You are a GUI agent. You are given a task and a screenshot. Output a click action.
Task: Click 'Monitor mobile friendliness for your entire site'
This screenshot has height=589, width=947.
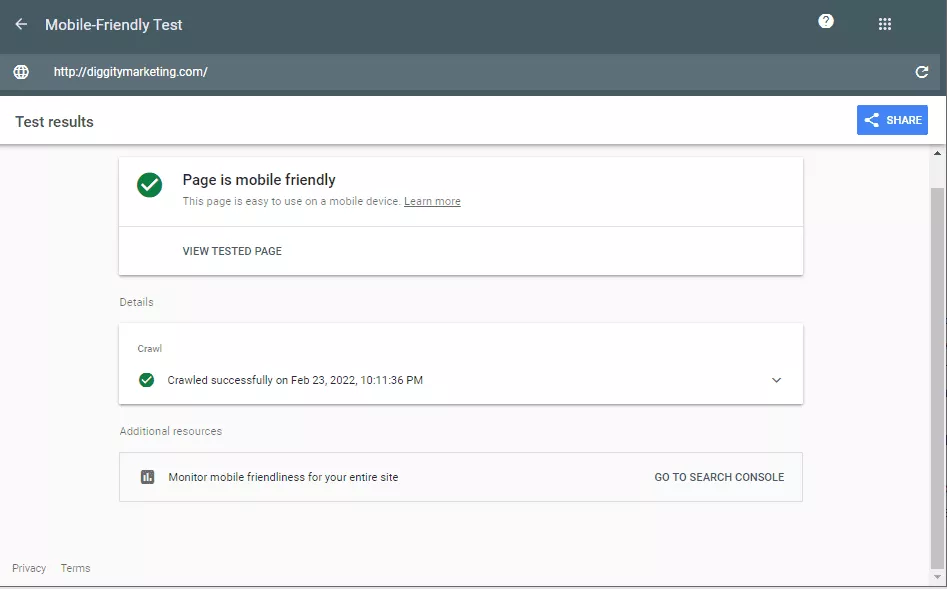283,477
